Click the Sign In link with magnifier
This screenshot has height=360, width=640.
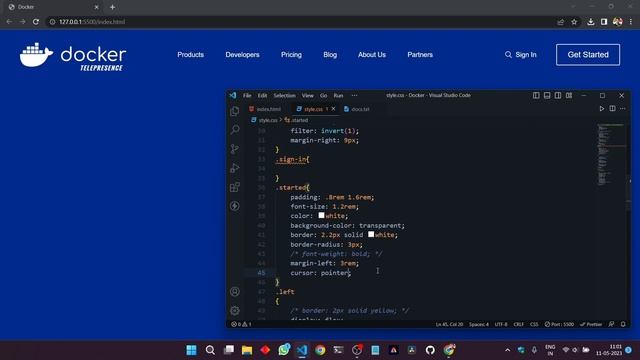(520, 55)
